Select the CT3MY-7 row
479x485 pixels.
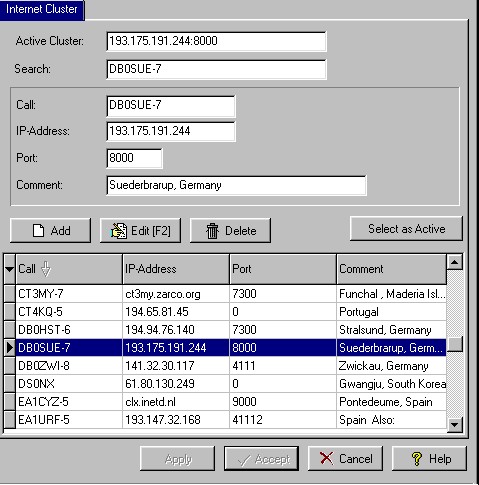[x=226, y=294]
